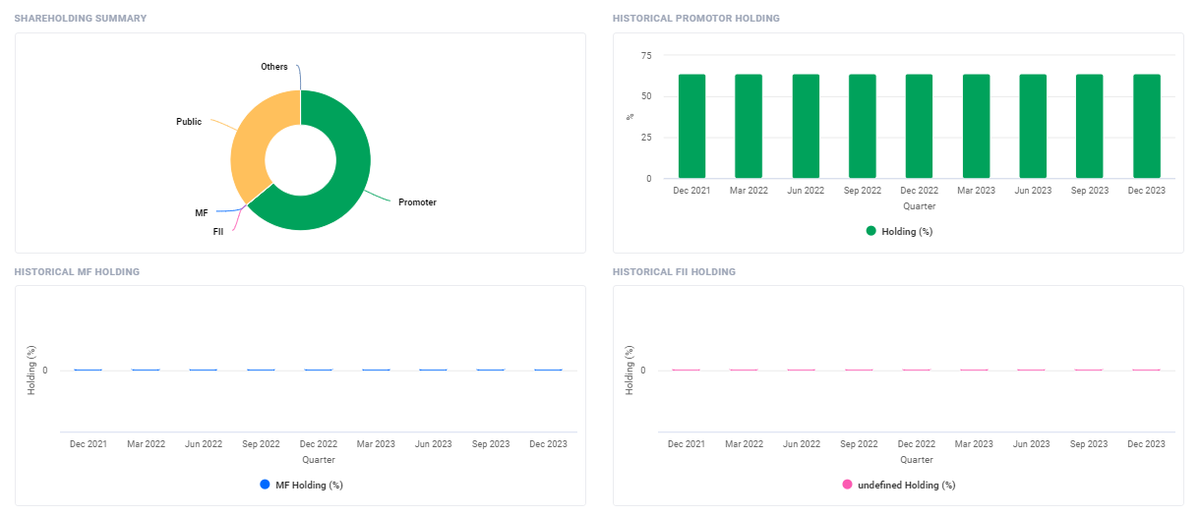Click the Jun 2022 label in the MF chart
Screen dimensions: 1200x516
coord(204,444)
